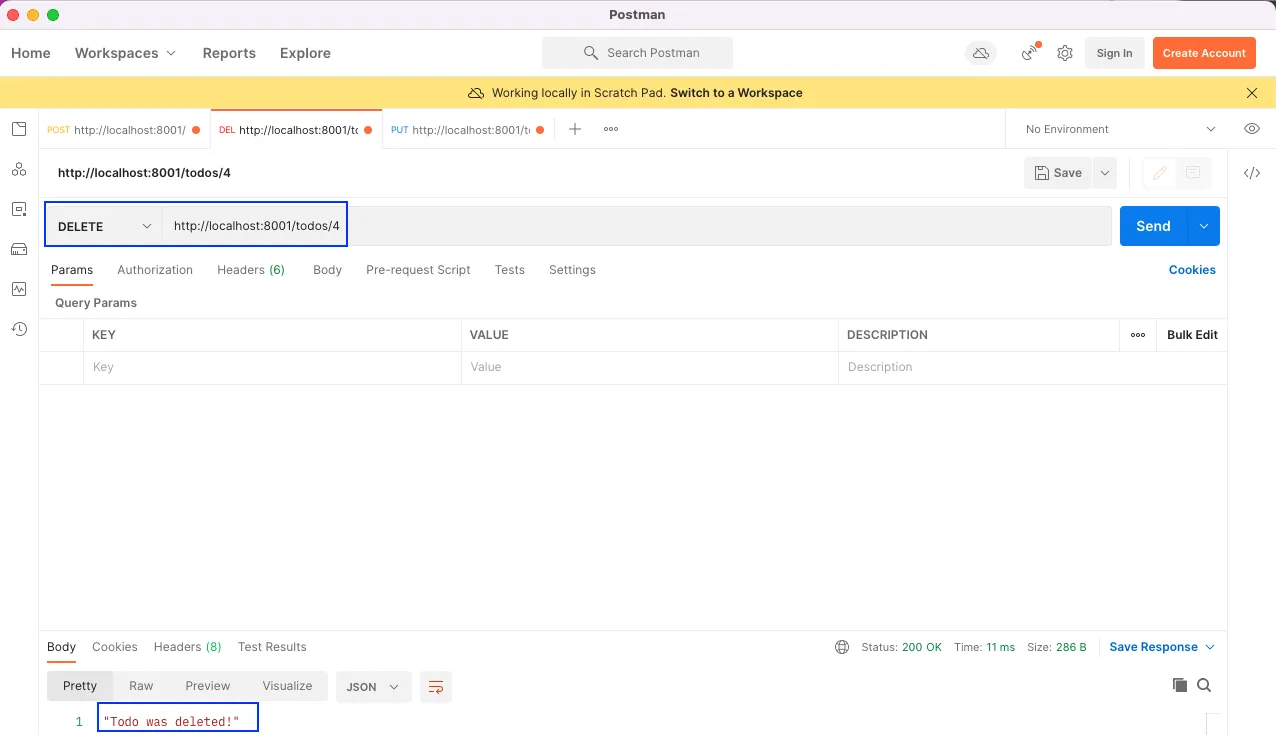Close the Scratch Pad yellow banner
Screen dimensions: 1276x735
[x=1252, y=93]
